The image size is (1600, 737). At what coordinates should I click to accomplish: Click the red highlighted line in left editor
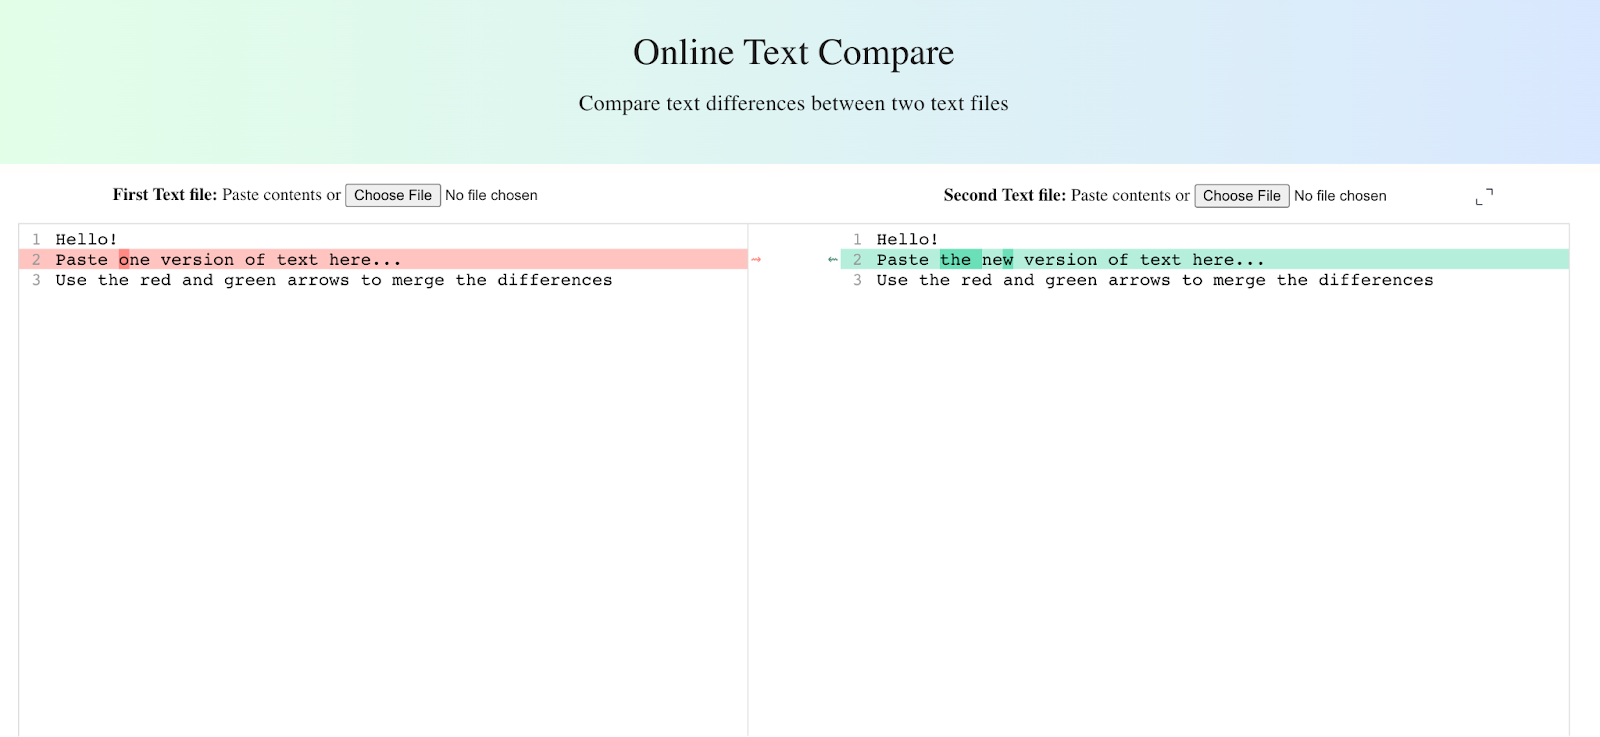(383, 260)
